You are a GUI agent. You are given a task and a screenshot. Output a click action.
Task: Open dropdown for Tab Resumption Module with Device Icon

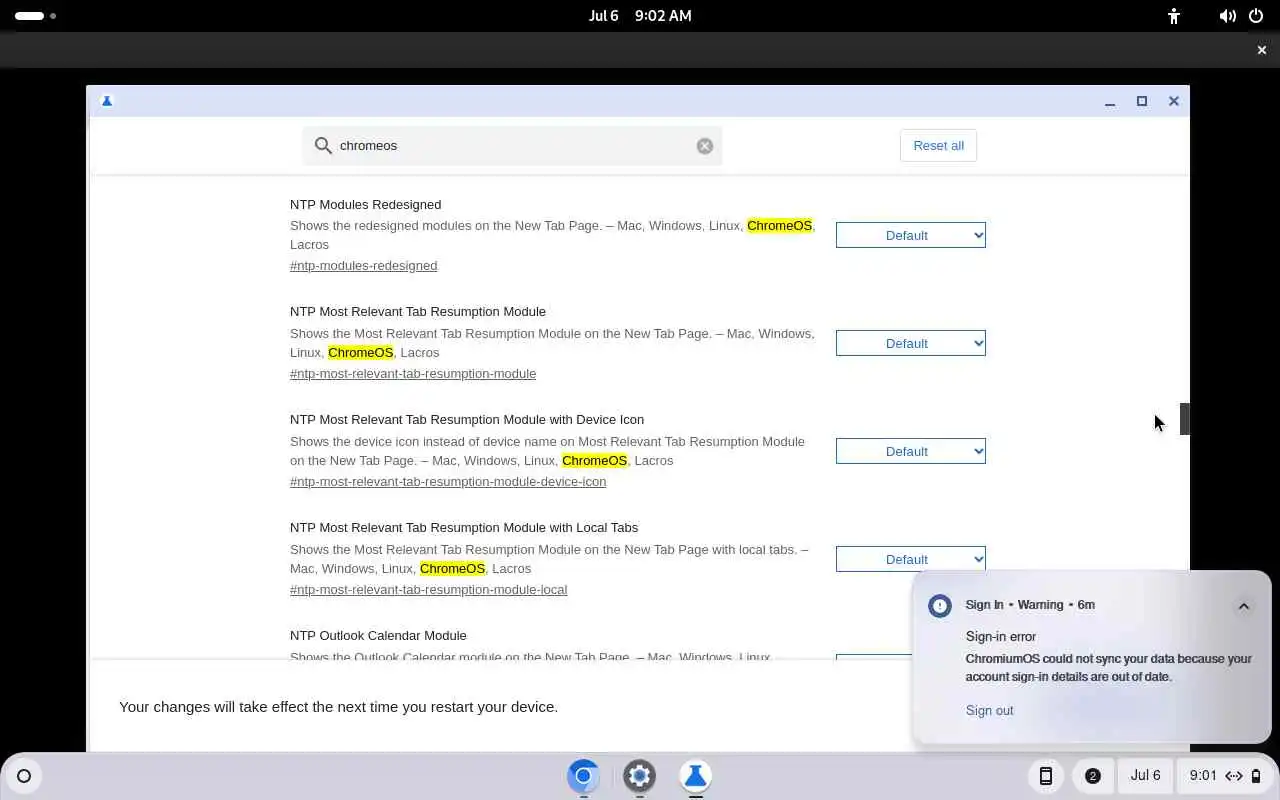point(910,451)
